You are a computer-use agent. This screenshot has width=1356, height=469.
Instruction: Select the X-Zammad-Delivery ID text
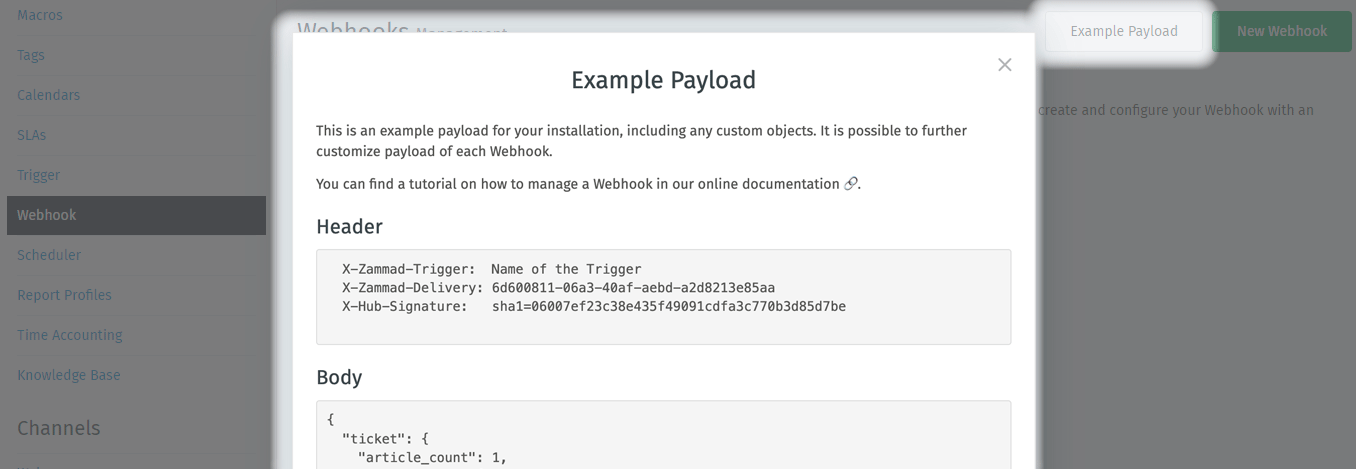[x=633, y=288]
